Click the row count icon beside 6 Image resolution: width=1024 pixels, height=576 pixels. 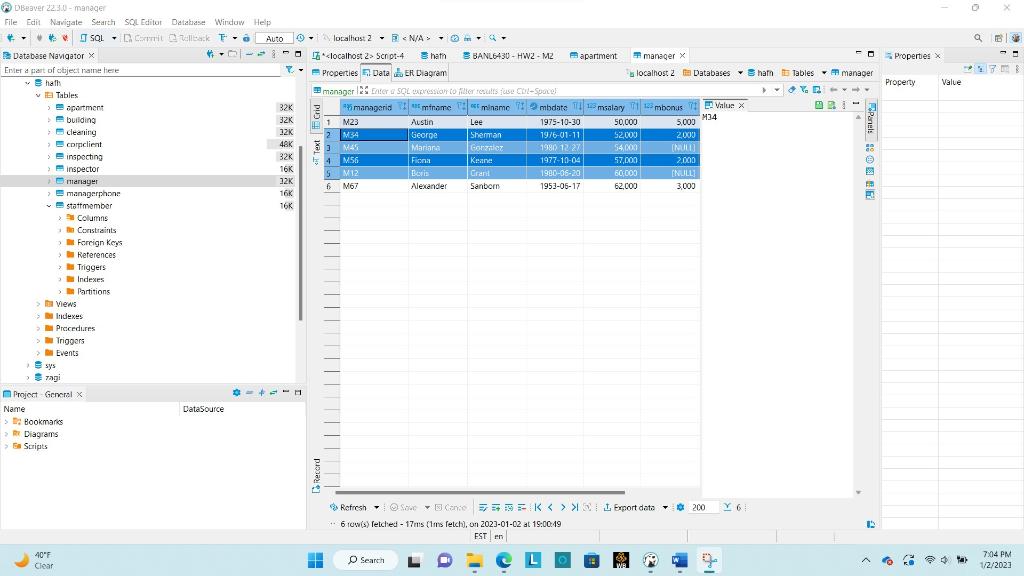click(727, 507)
